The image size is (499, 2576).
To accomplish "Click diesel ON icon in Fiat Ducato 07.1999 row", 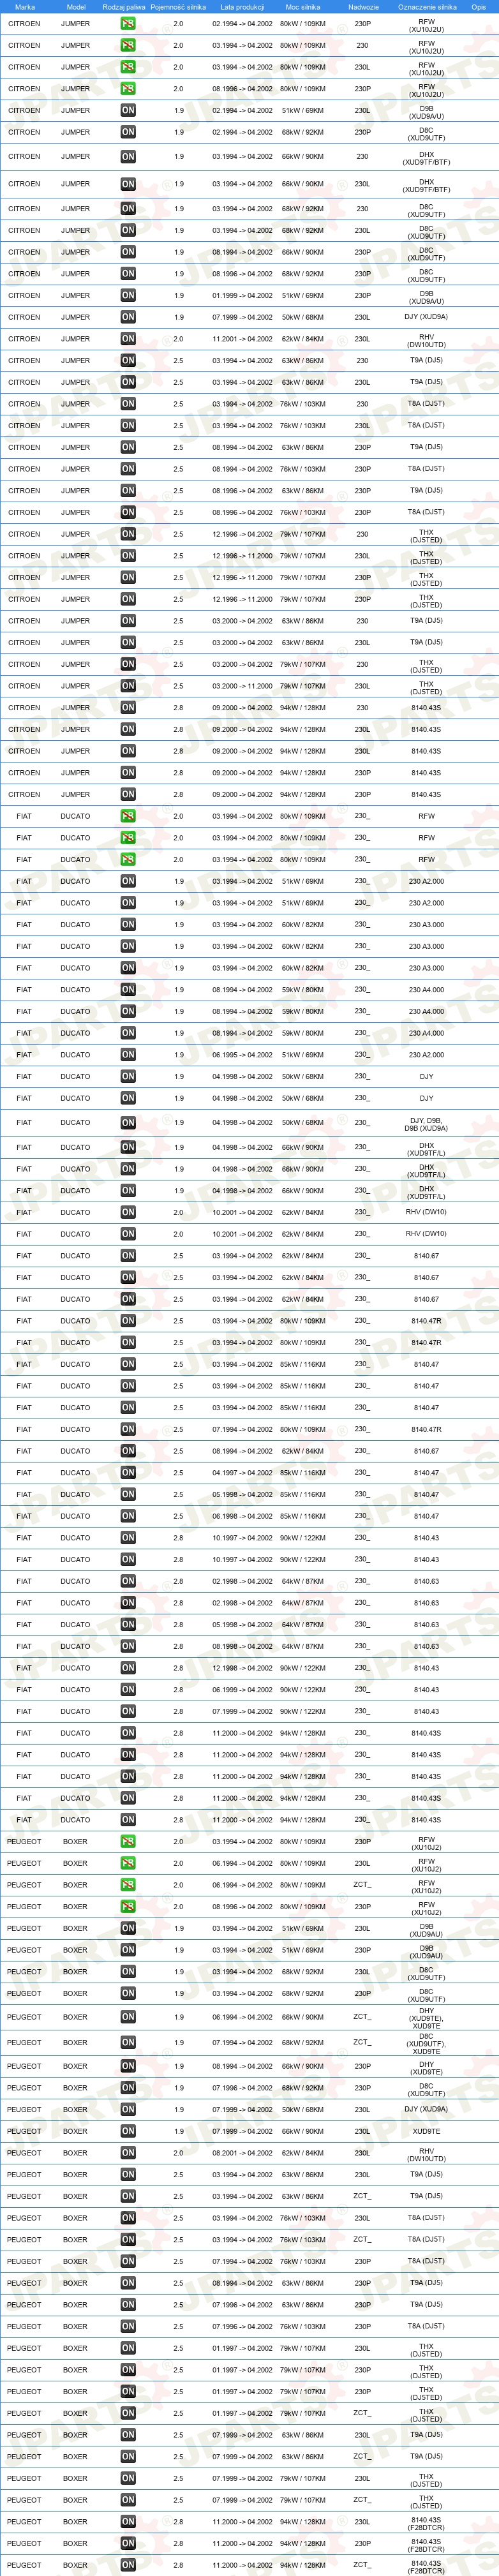I will (128, 1711).
